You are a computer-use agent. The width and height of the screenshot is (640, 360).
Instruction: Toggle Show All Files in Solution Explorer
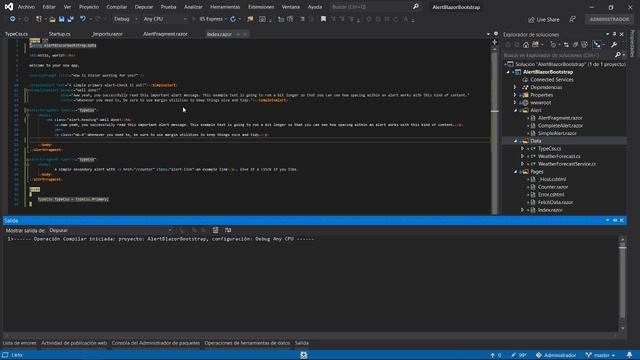tap(584, 44)
